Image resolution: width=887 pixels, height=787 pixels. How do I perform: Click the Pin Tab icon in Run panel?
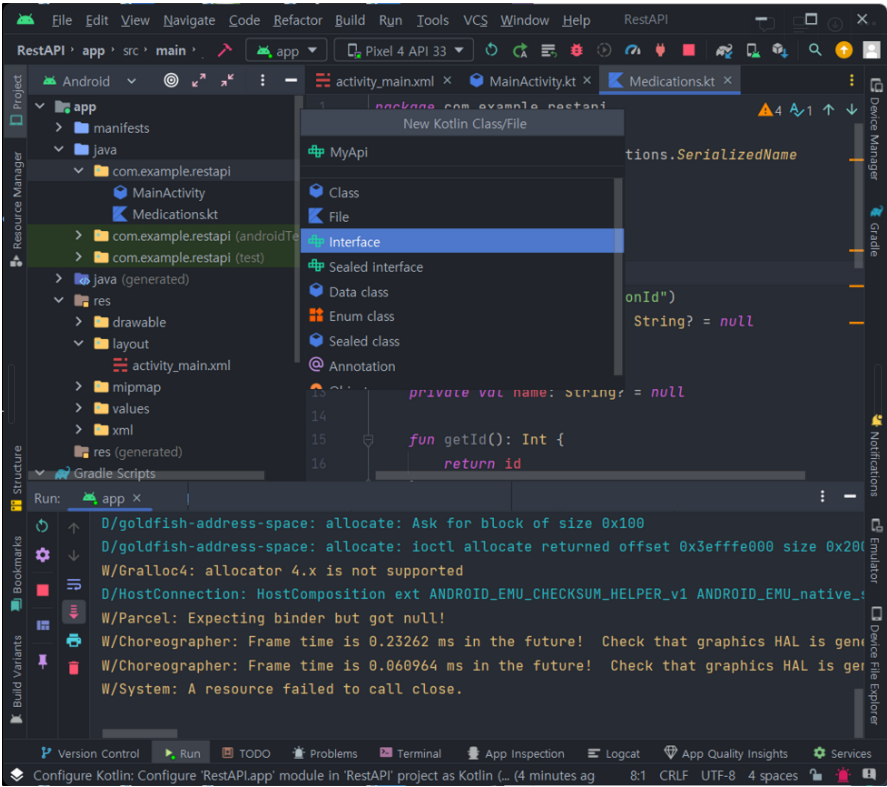tap(42, 661)
